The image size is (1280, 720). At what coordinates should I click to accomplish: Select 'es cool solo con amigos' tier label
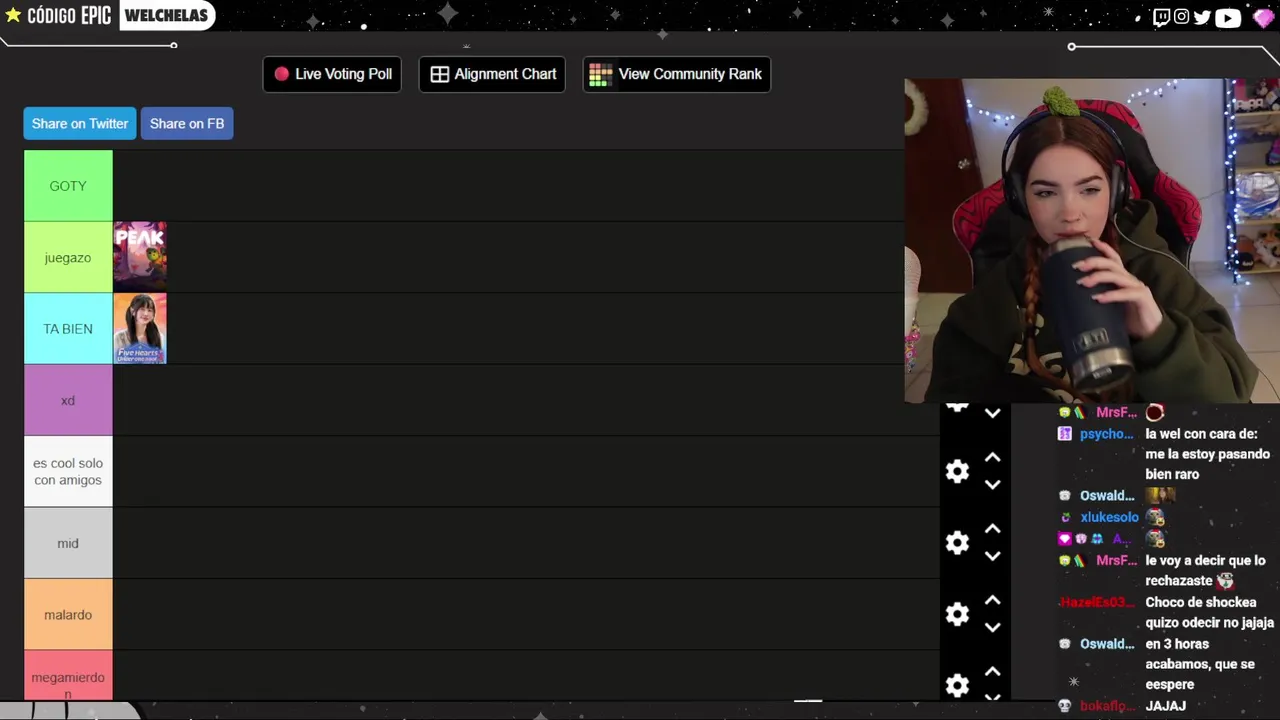click(x=68, y=472)
